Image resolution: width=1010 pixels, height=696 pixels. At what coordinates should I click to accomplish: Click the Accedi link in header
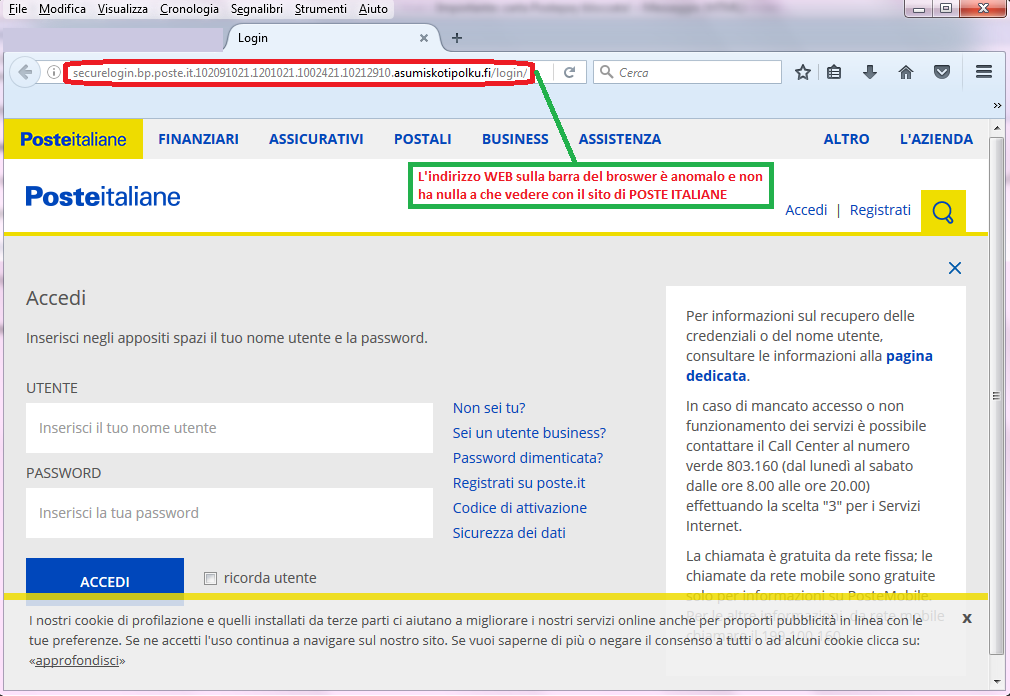pyautogui.click(x=806, y=210)
